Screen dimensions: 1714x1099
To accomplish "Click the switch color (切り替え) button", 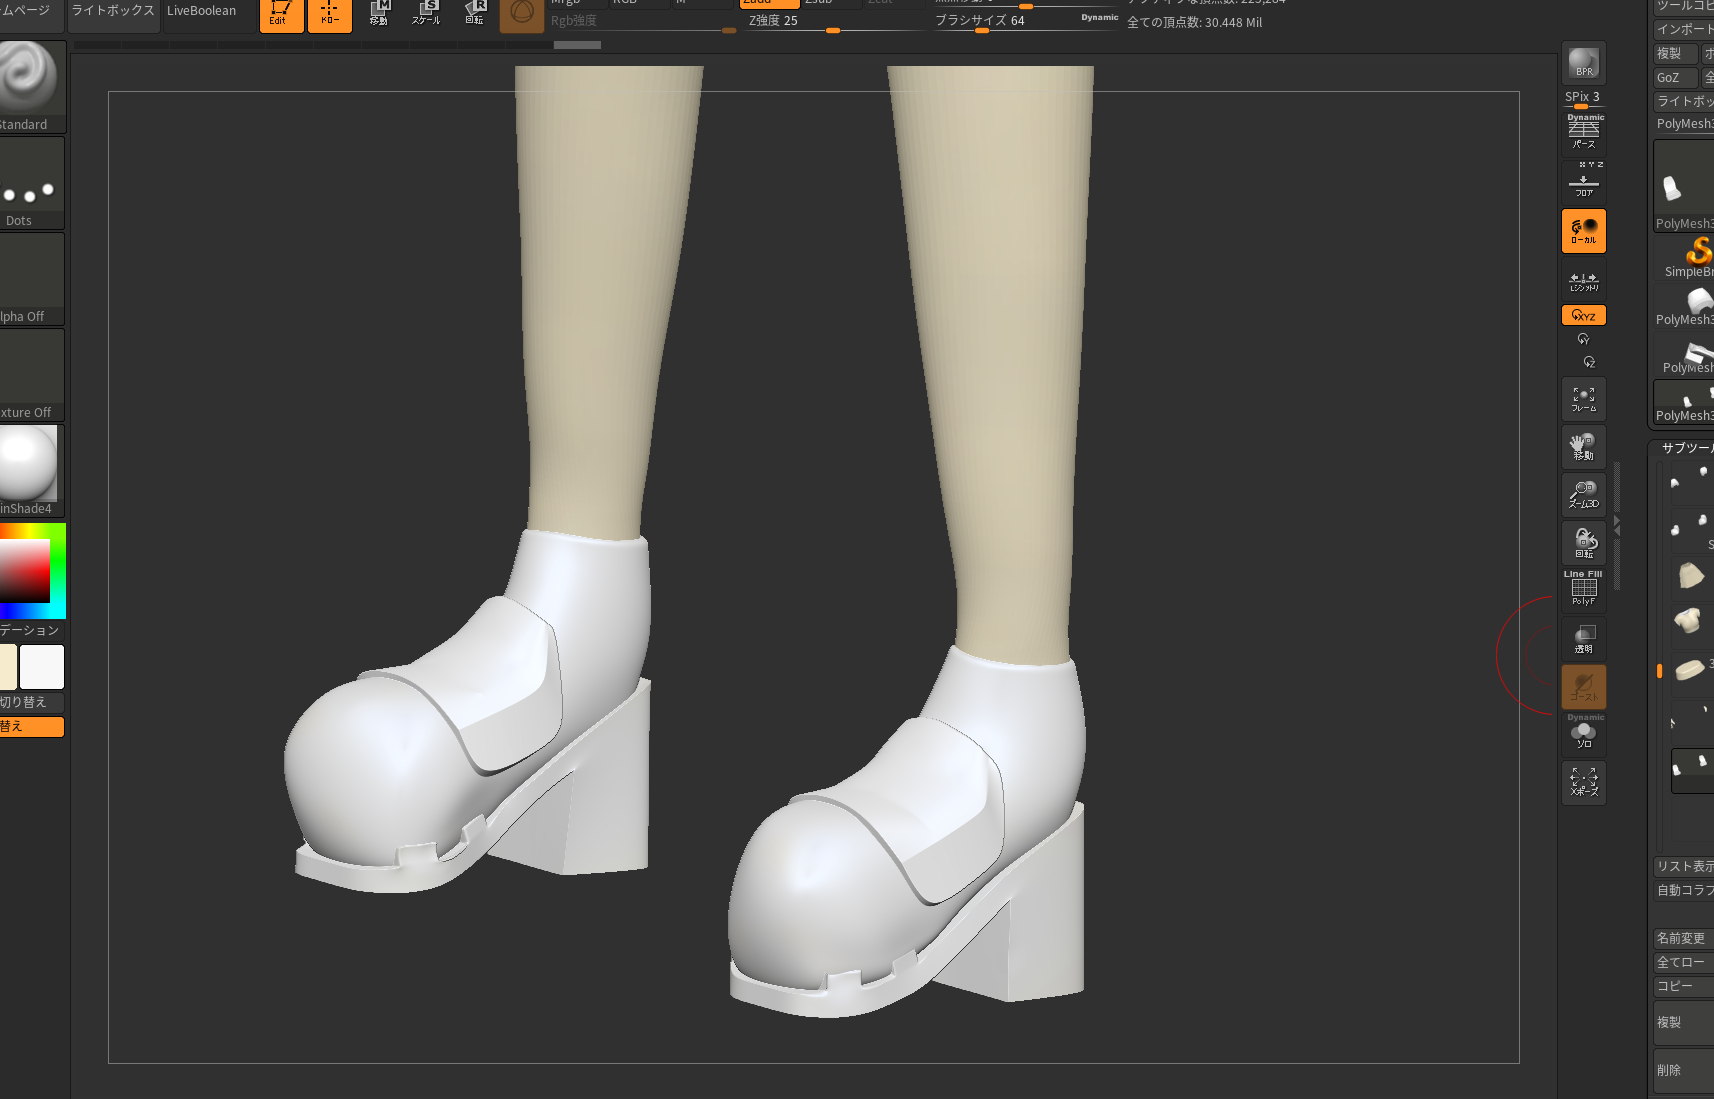I will (30, 702).
